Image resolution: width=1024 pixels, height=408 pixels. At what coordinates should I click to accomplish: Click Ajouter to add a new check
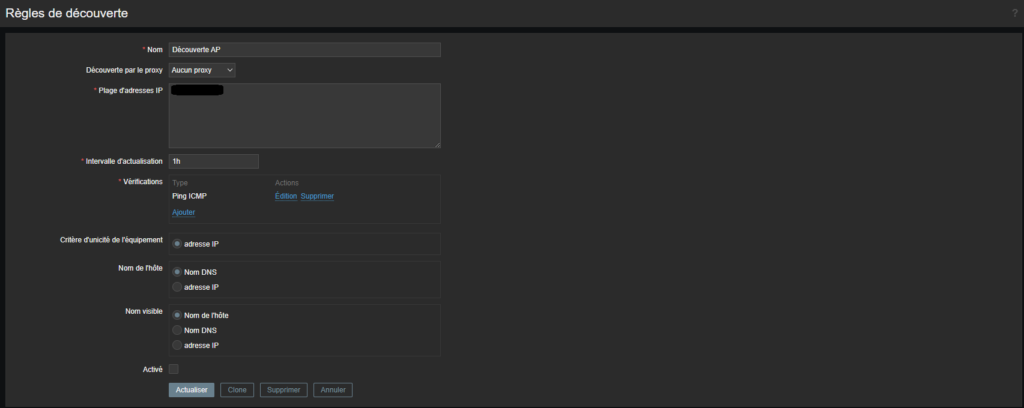tap(183, 212)
